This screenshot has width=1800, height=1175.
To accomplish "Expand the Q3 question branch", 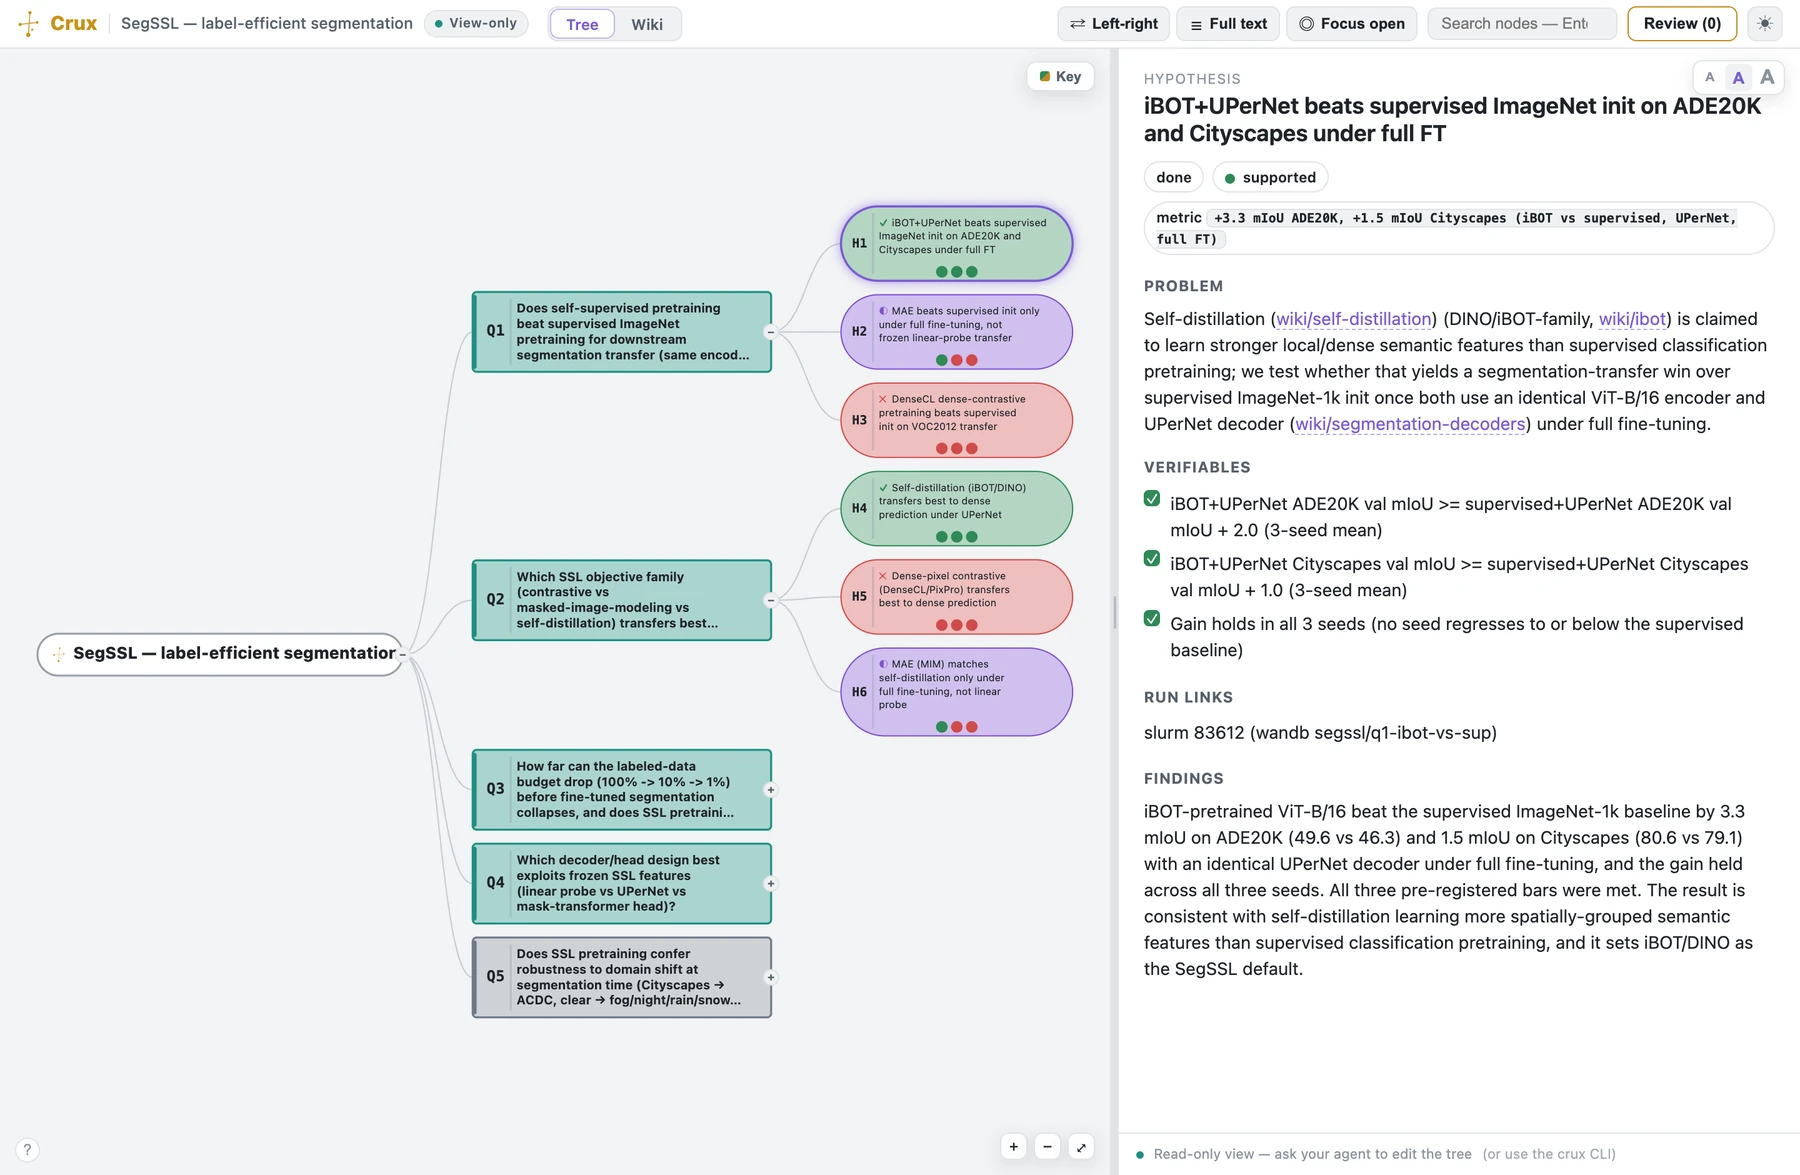I will [x=770, y=790].
